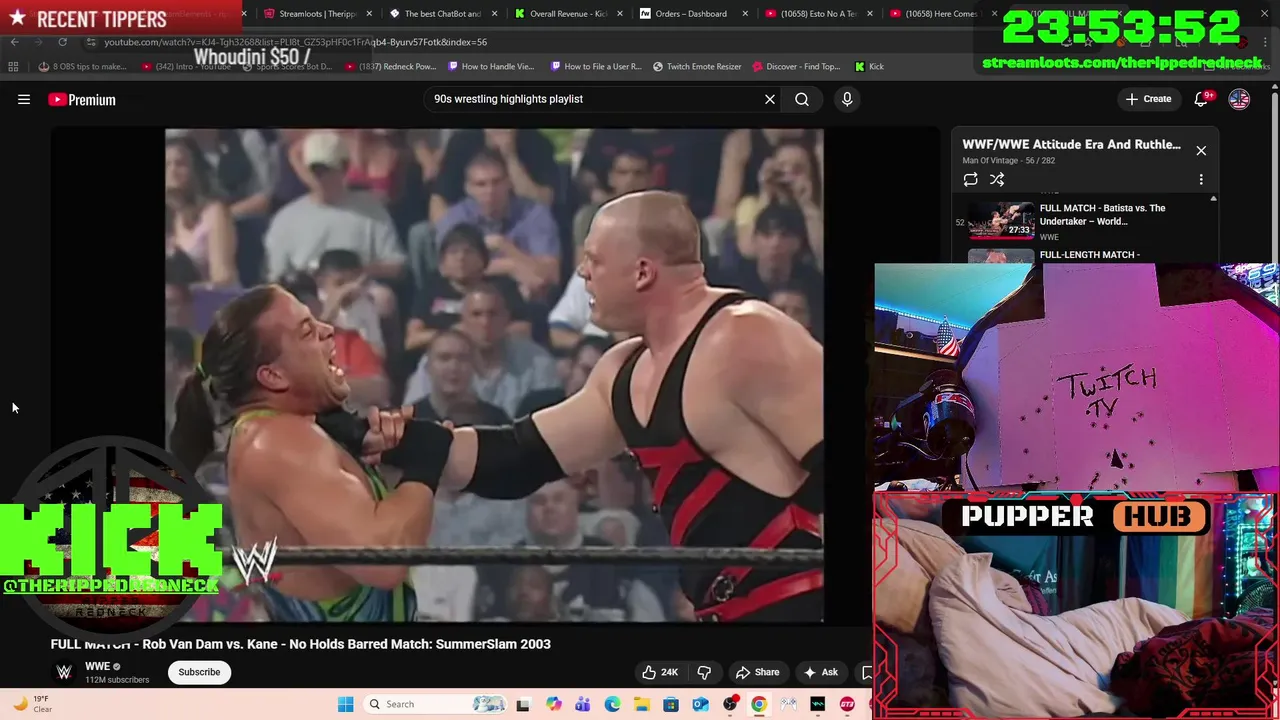Close the Overall Revenue tab
The height and width of the screenshot is (720, 1280).
tap(619, 14)
